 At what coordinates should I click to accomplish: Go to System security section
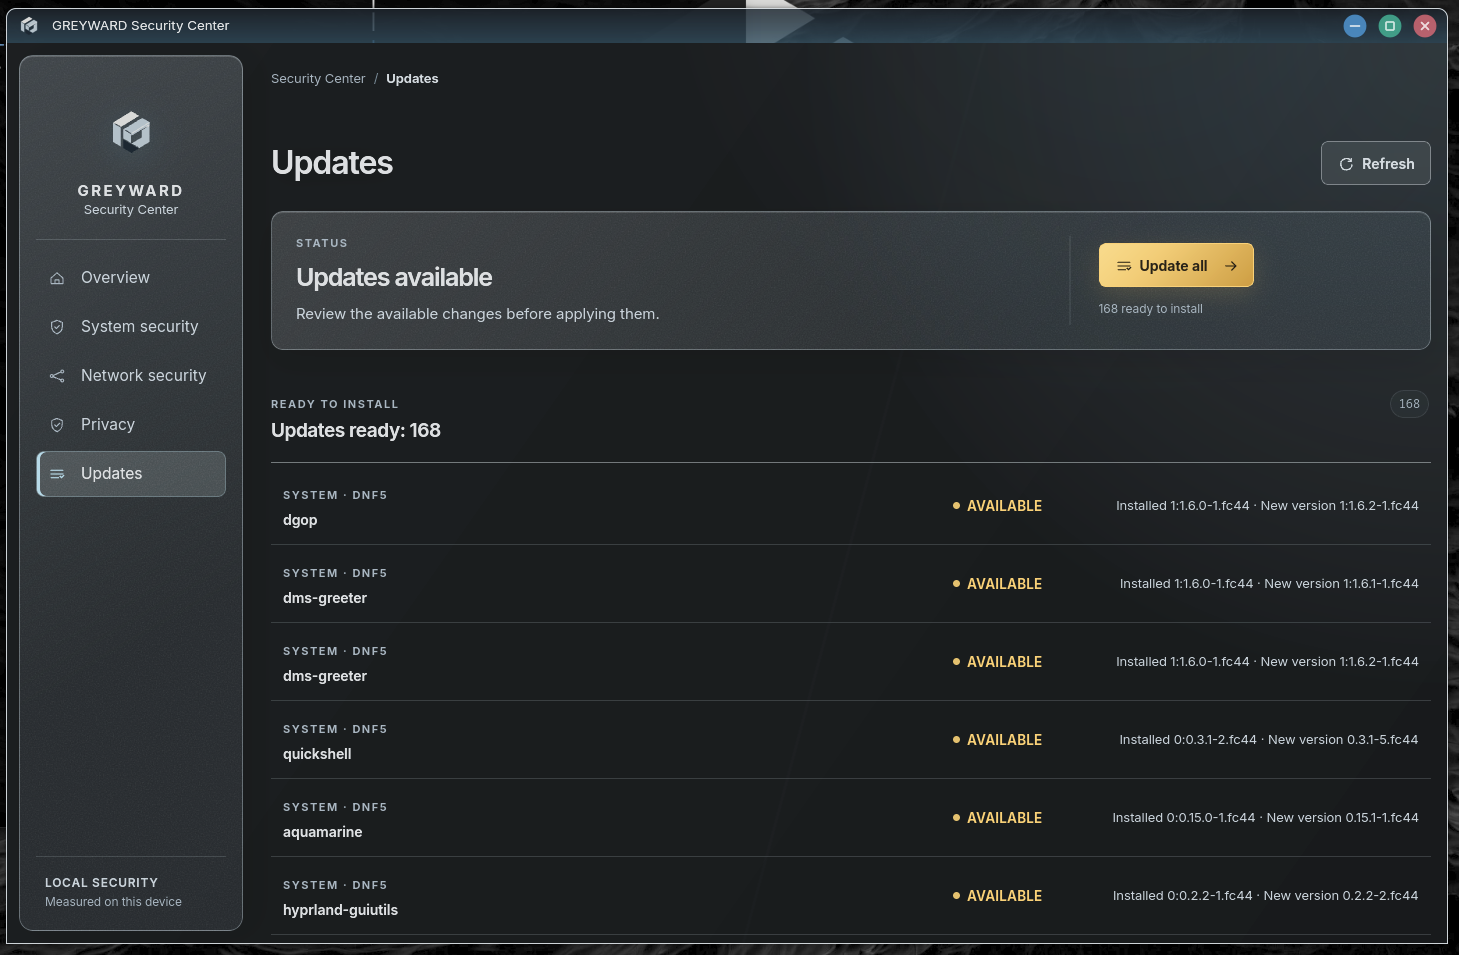(131, 327)
